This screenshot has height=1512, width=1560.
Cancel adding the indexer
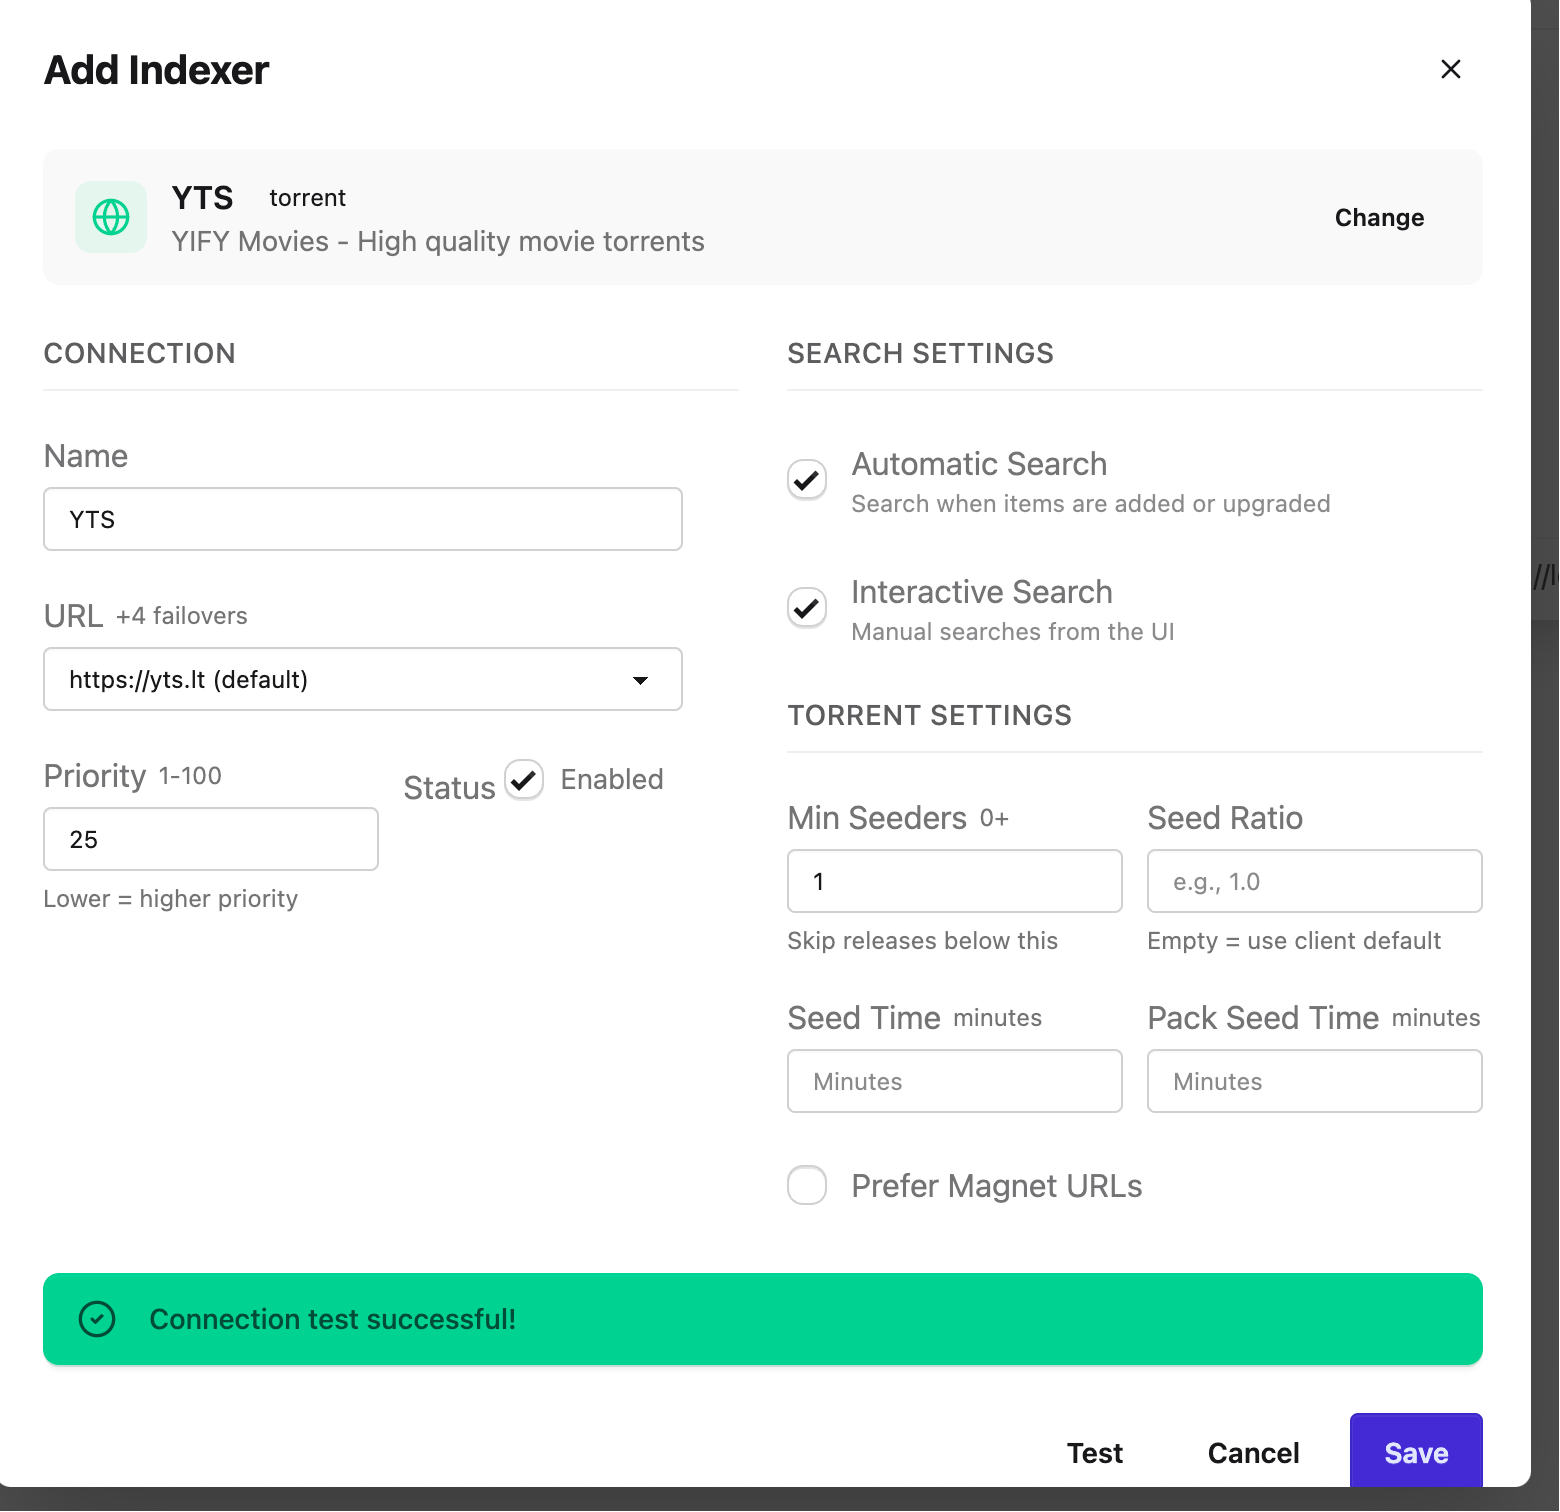1253,1452
